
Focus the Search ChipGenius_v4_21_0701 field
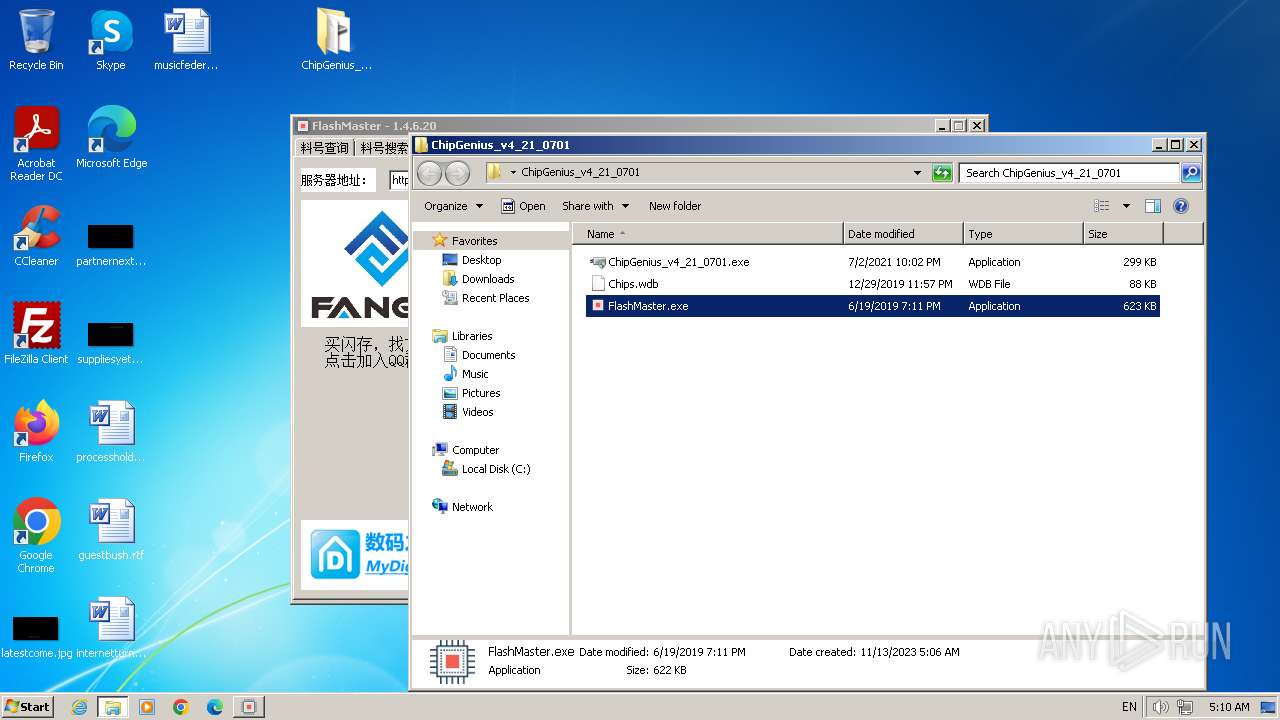pyautogui.click(x=1069, y=173)
